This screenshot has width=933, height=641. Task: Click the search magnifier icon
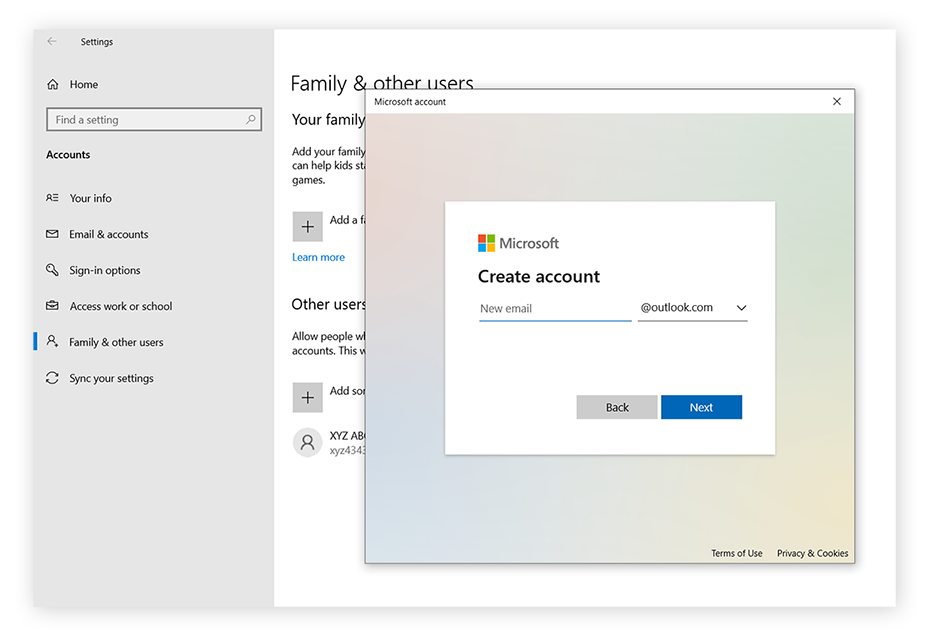click(x=251, y=120)
